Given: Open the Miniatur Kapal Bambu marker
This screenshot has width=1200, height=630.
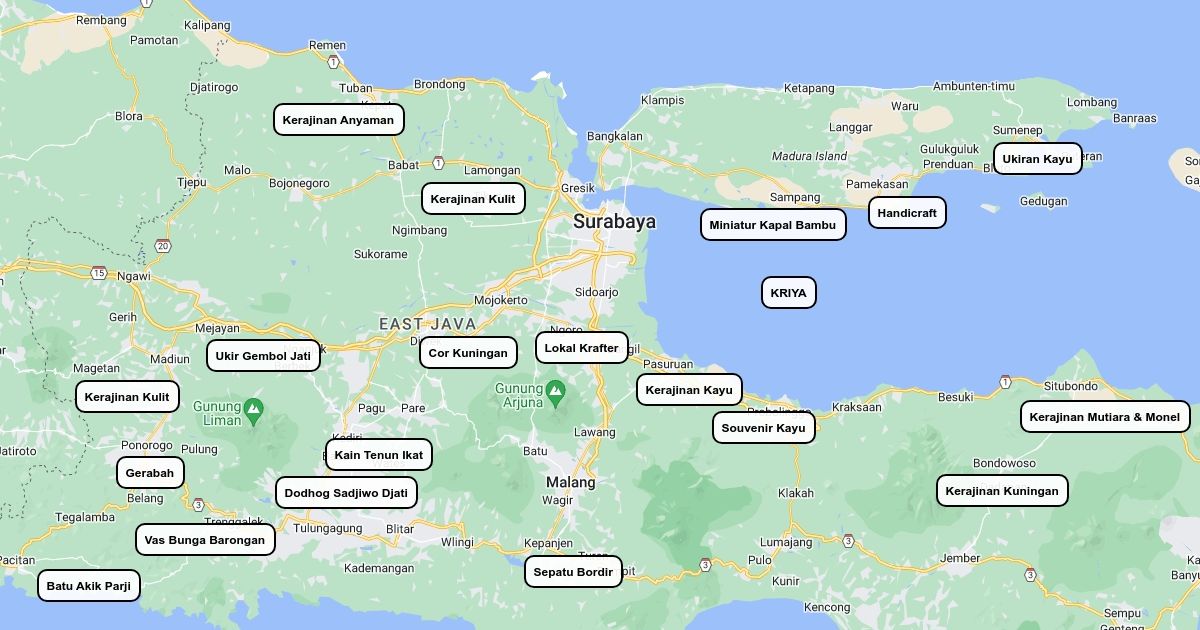Looking at the screenshot, I should 772,225.
